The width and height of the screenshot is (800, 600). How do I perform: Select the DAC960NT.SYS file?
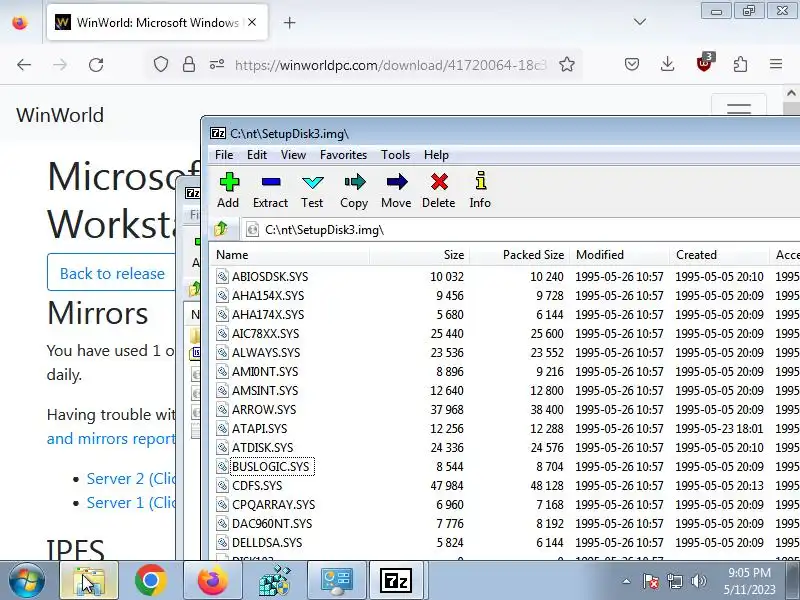[x=272, y=523]
